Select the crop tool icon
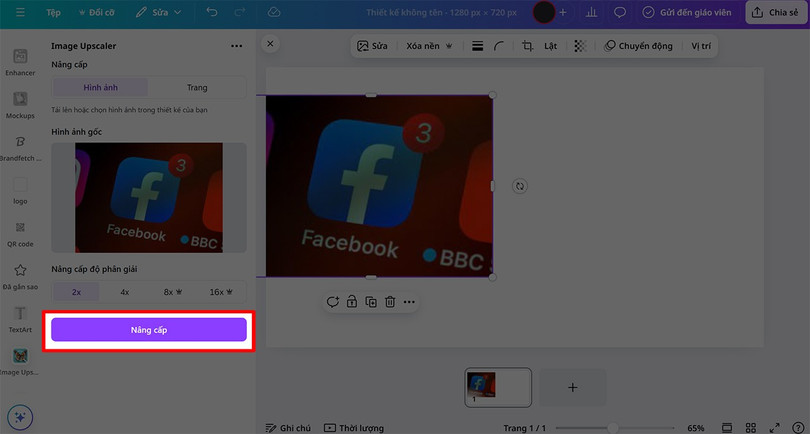The height and width of the screenshot is (434, 810). [x=527, y=46]
